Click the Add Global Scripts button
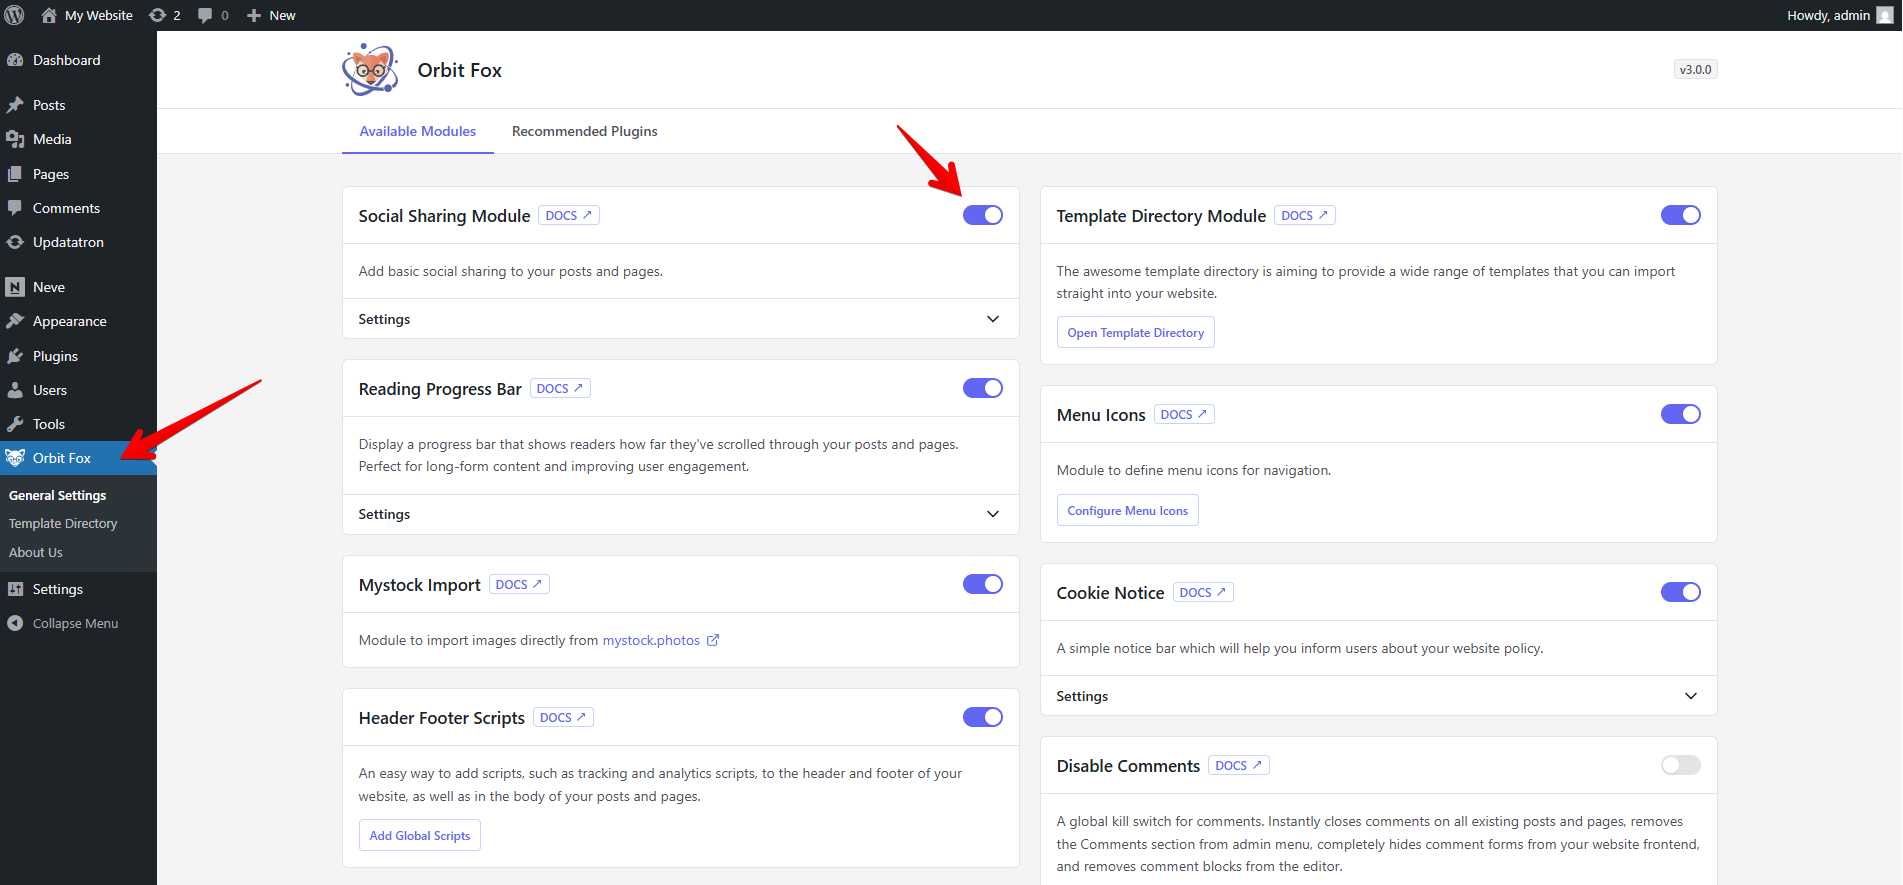This screenshot has height=885, width=1903. pos(420,835)
